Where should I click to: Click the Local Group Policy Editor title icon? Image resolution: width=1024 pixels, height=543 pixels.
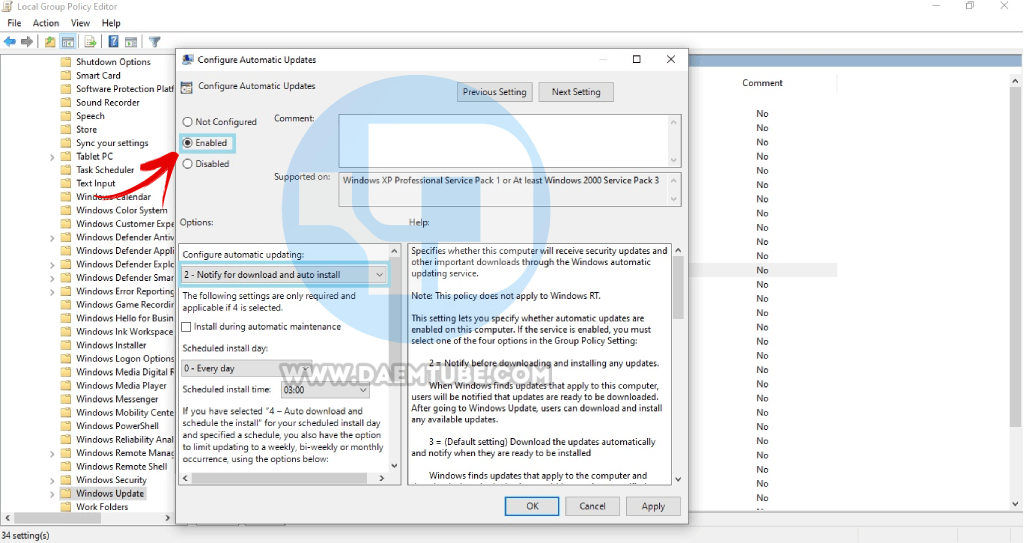coord(7,7)
